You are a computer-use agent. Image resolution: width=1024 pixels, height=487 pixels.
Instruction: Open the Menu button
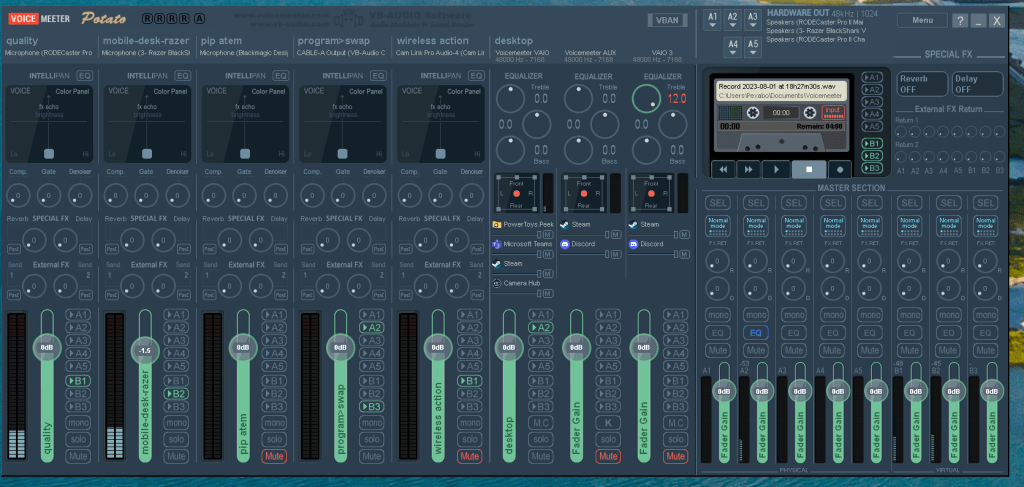click(x=922, y=20)
